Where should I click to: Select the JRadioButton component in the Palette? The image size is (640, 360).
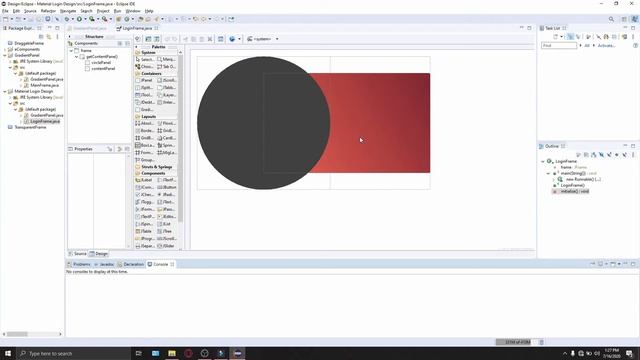point(167,194)
